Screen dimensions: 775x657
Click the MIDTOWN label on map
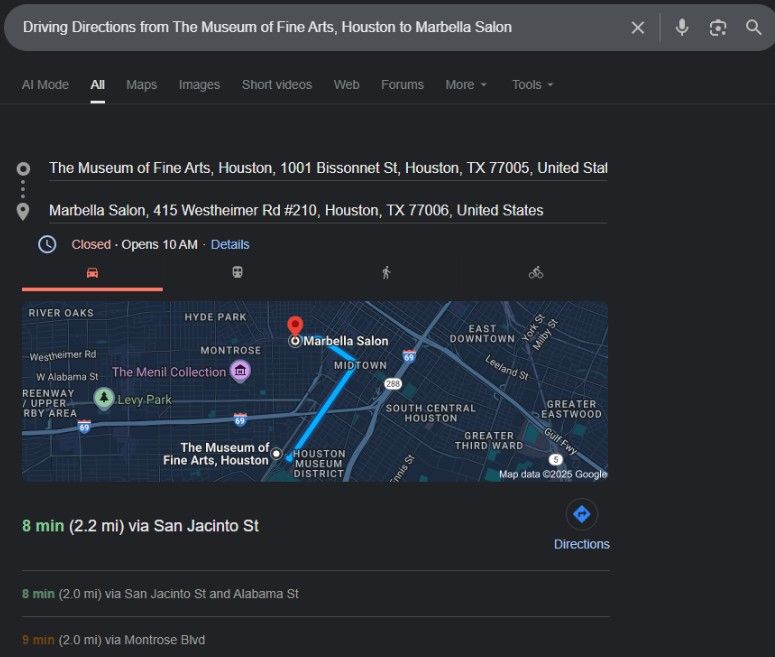coord(360,365)
